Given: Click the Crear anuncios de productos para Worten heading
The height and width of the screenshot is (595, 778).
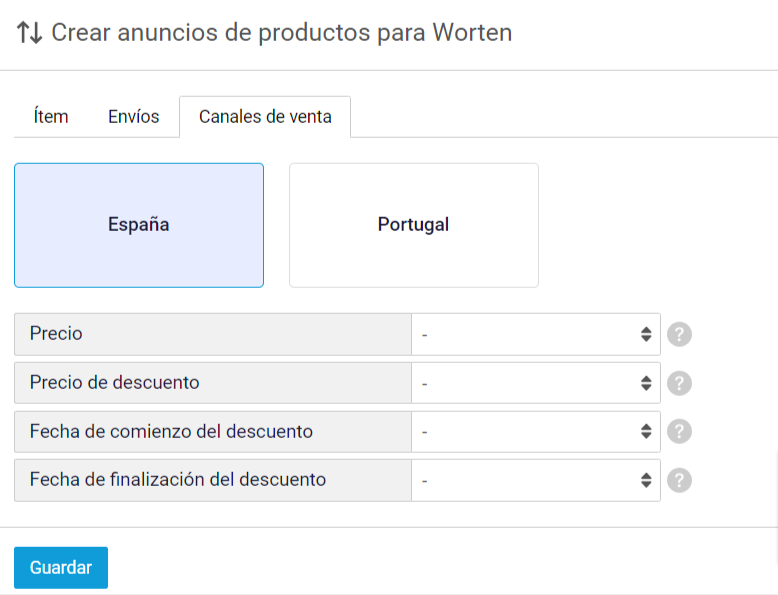Looking at the screenshot, I should [282, 33].
